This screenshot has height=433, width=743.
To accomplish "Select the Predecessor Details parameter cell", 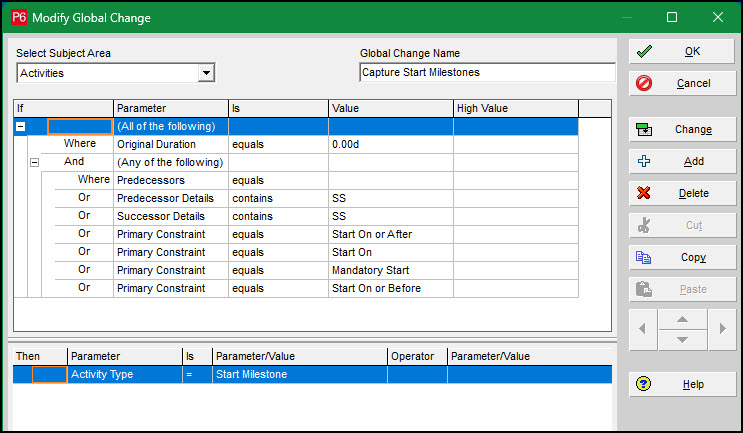I will point(171,198).
